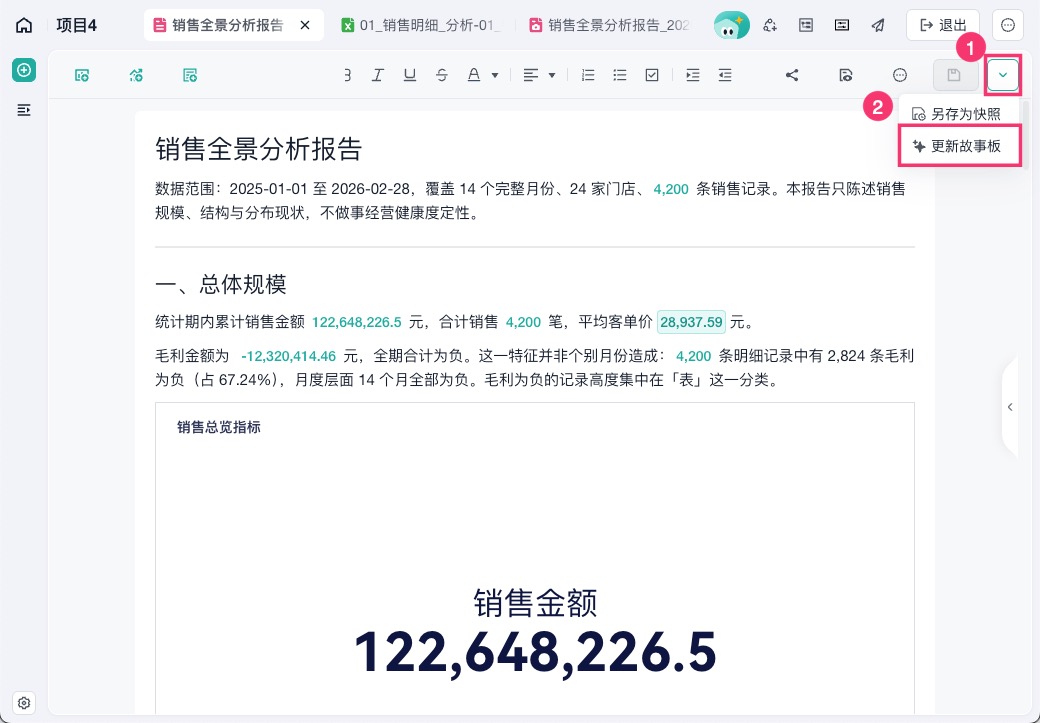This screenshot has width=1040, height=723.
Task: Switch to 销售全景分析报告_202 tab
Action: tap(609, 26)
